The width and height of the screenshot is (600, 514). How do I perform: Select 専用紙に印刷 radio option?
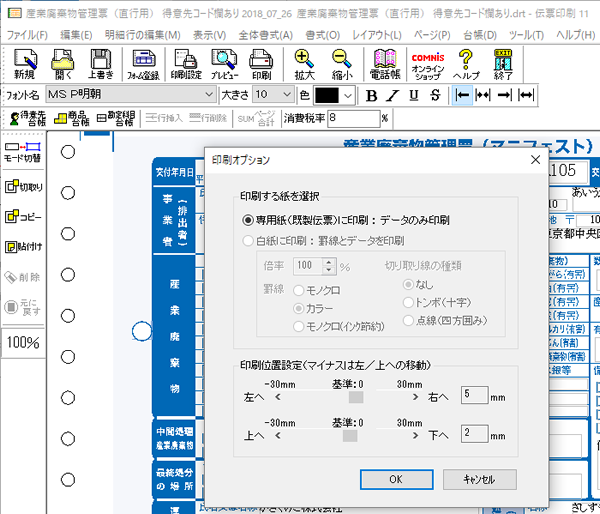coord(248,219)
